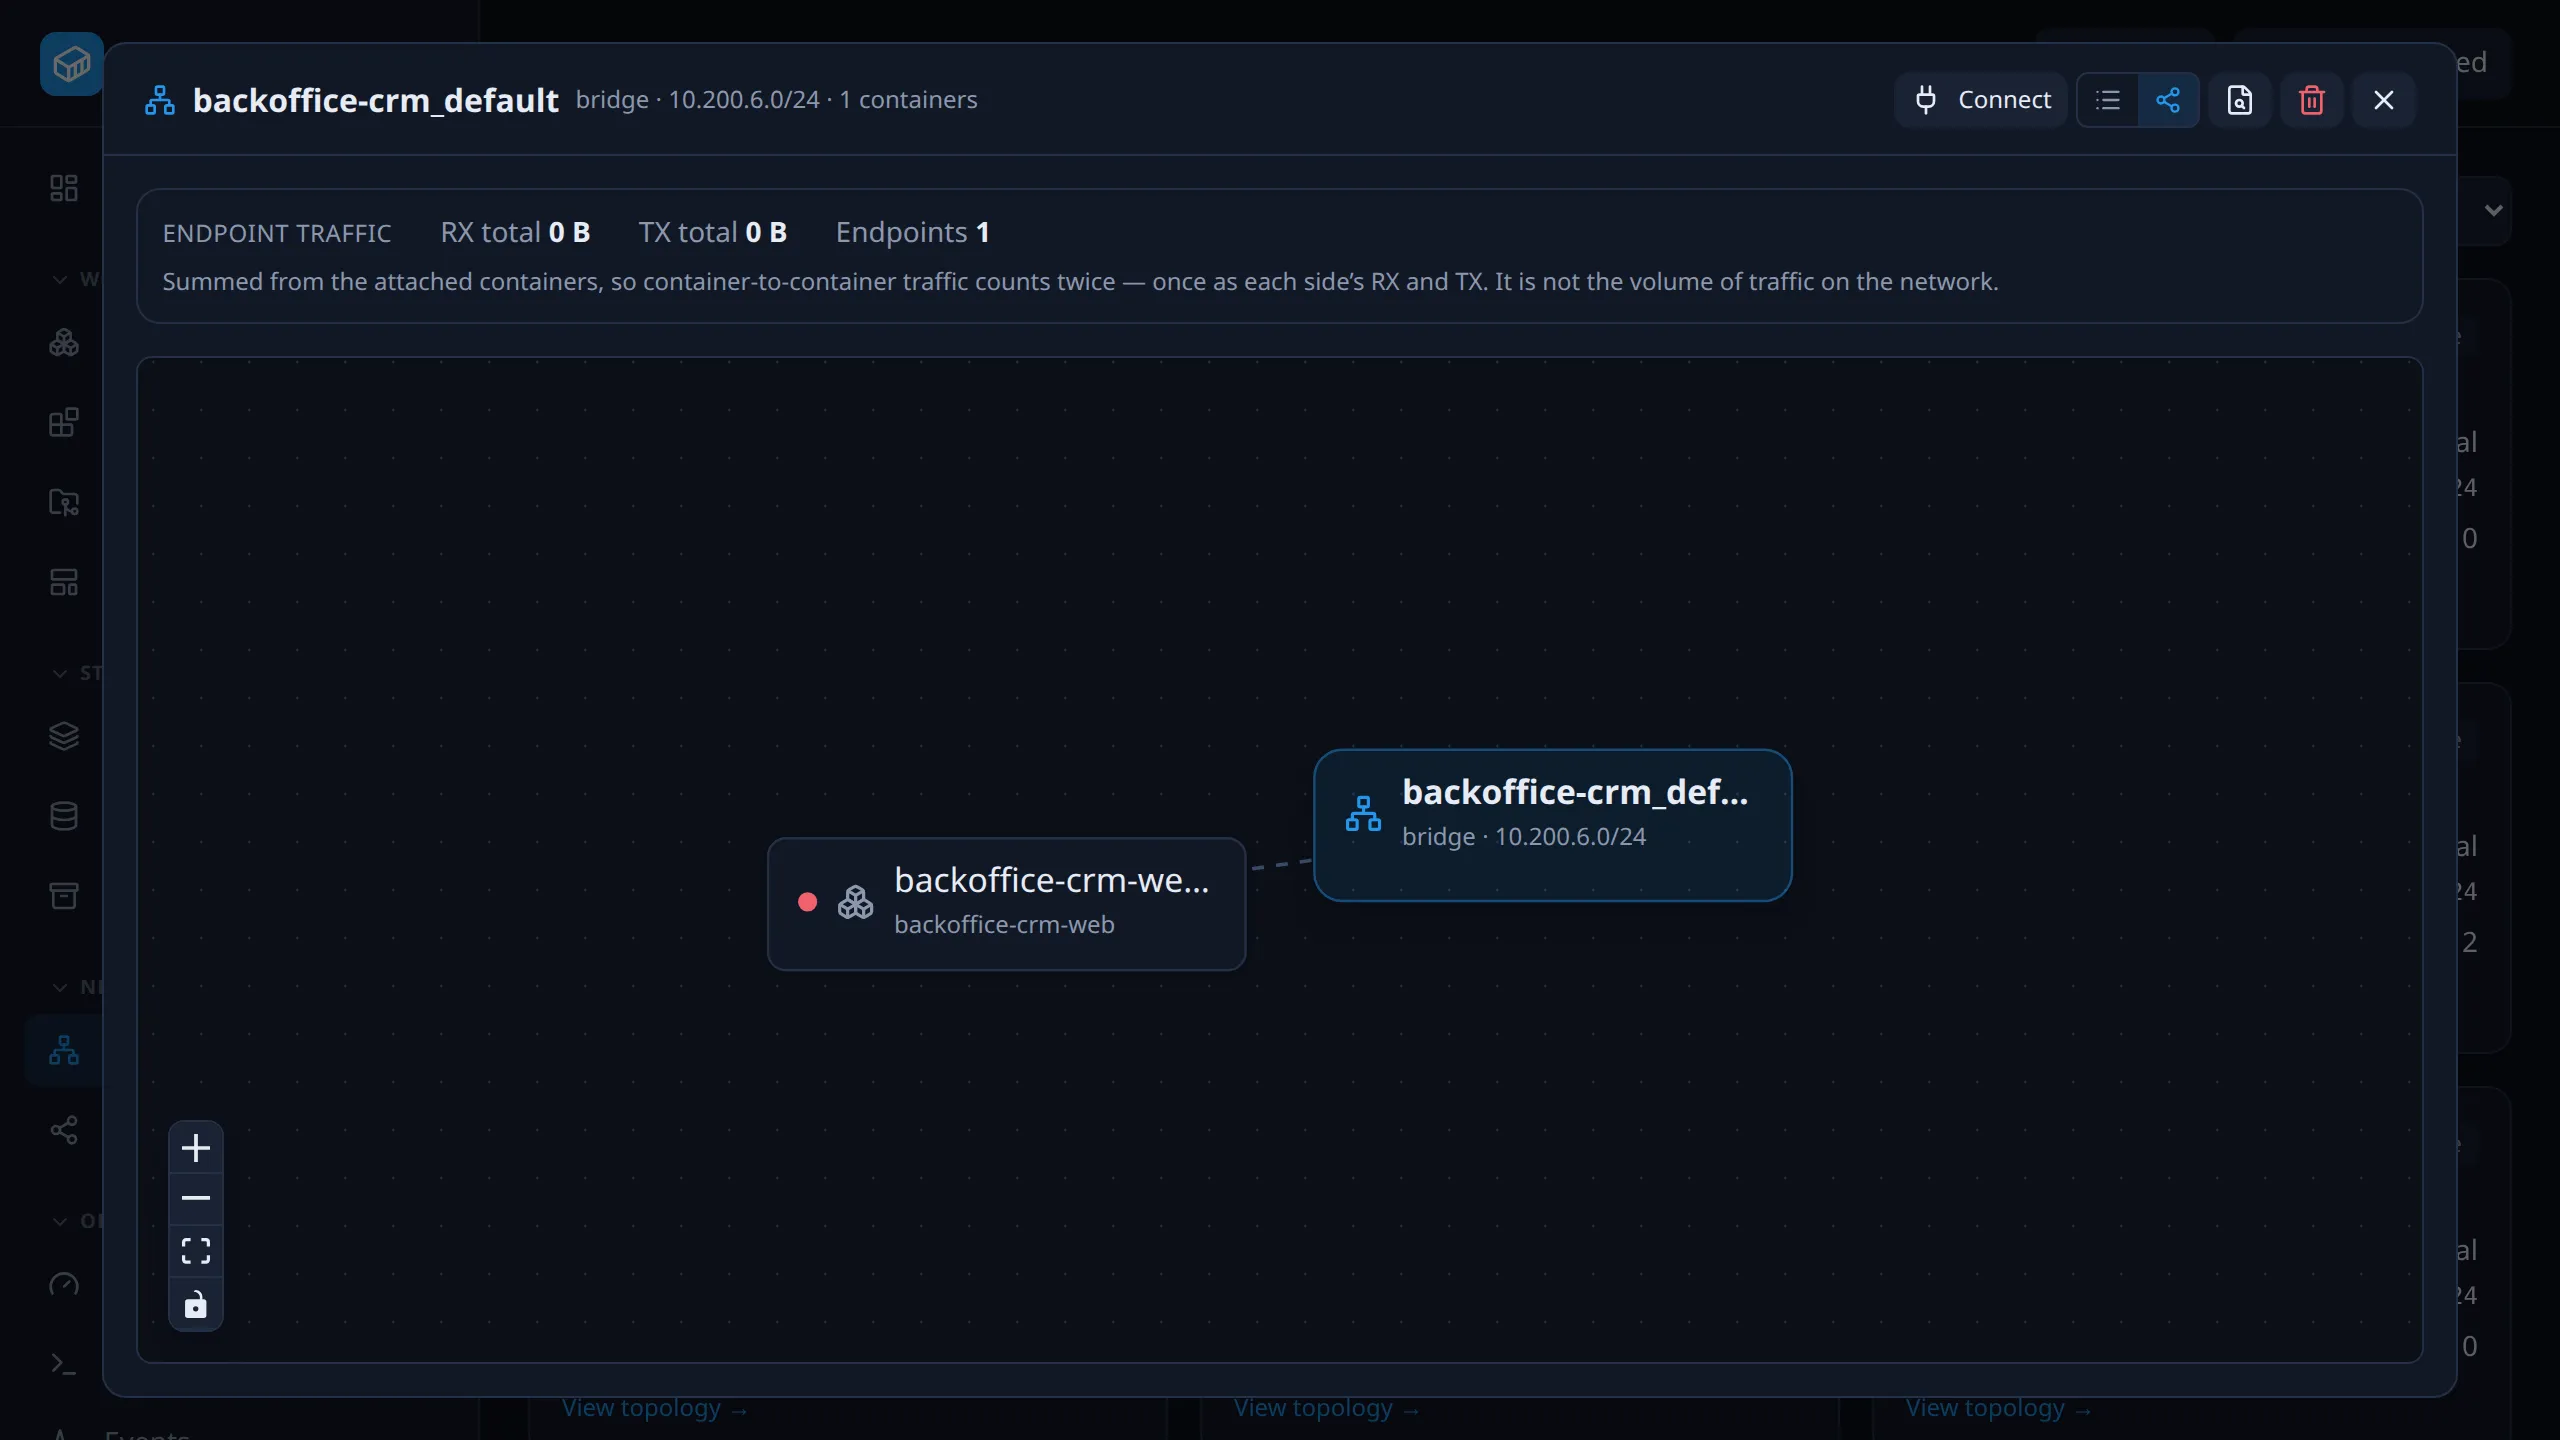Toggle graph interactivity lock
Viewport: 2560px width, 1440px height.
tap(196, 1304)
